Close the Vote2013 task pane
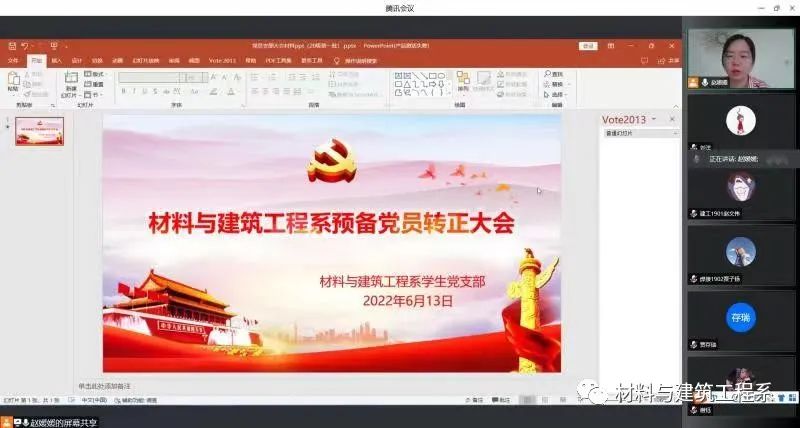The height and width of the screenshot is (428, 800). tap(672, 119)
